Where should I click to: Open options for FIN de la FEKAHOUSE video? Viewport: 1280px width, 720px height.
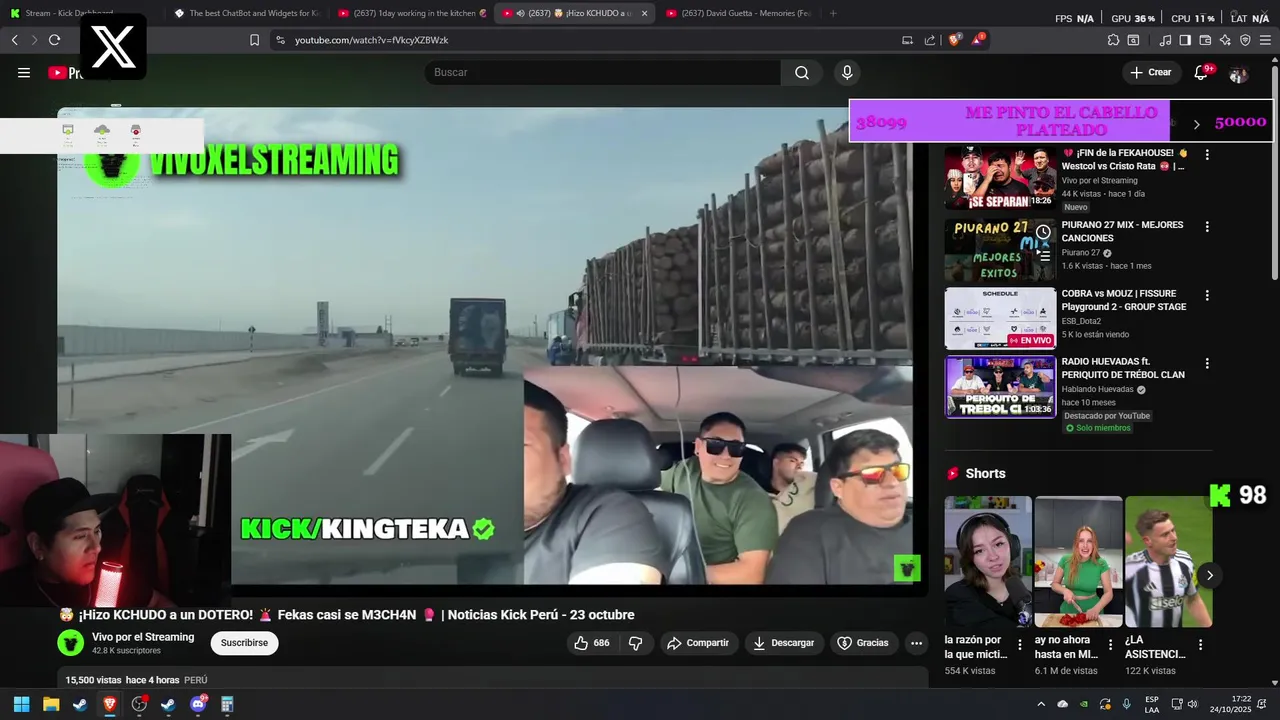[x=1207, y=155]
